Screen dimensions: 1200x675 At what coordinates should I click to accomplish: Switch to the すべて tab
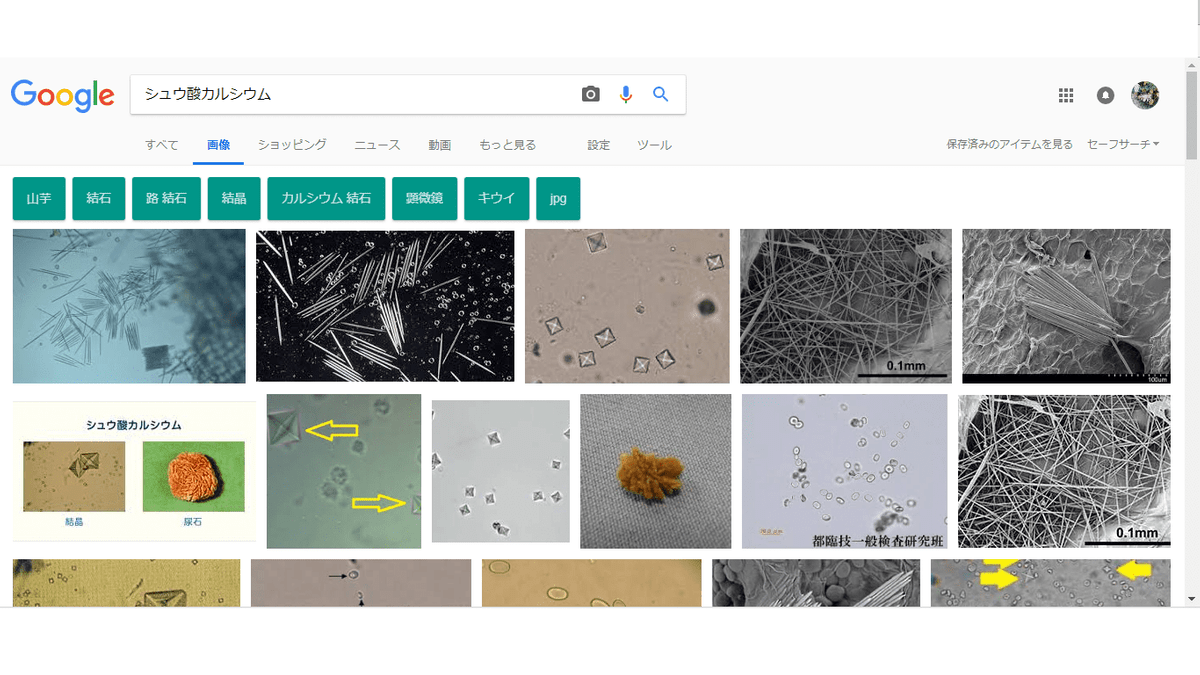(x=162, y=145)
